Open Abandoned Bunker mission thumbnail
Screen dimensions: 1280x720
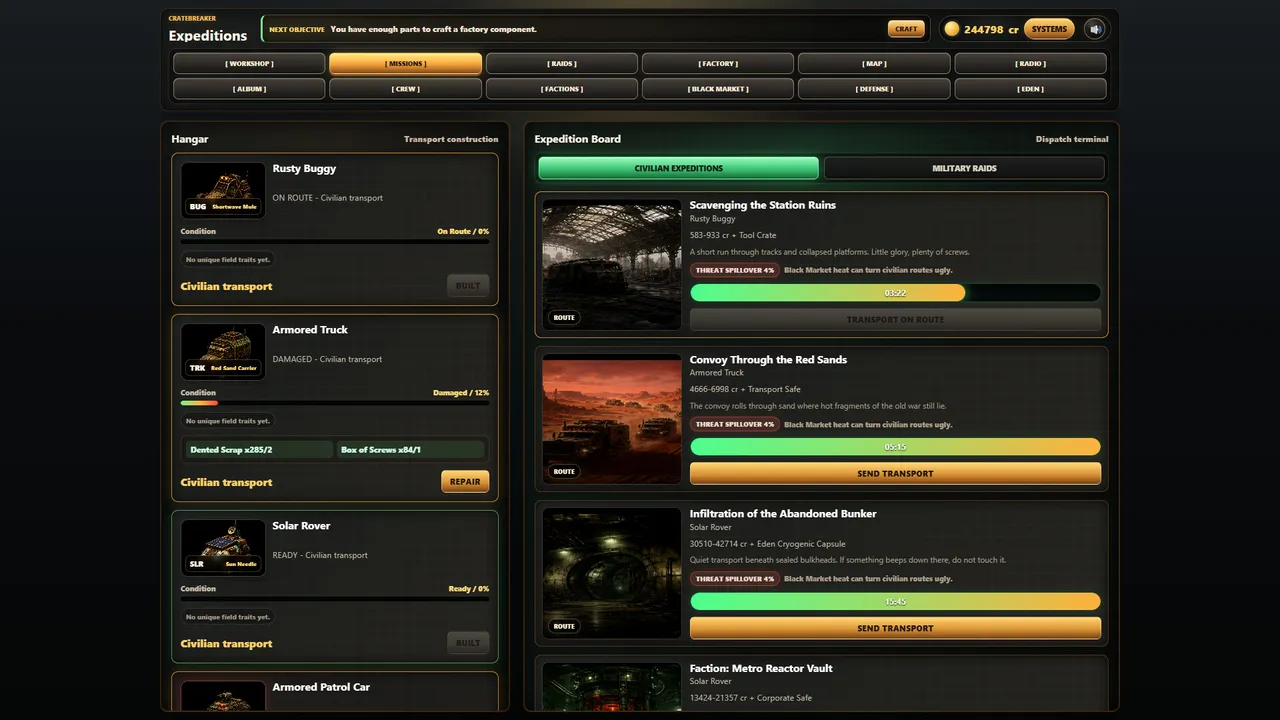(x=612, y=573)
